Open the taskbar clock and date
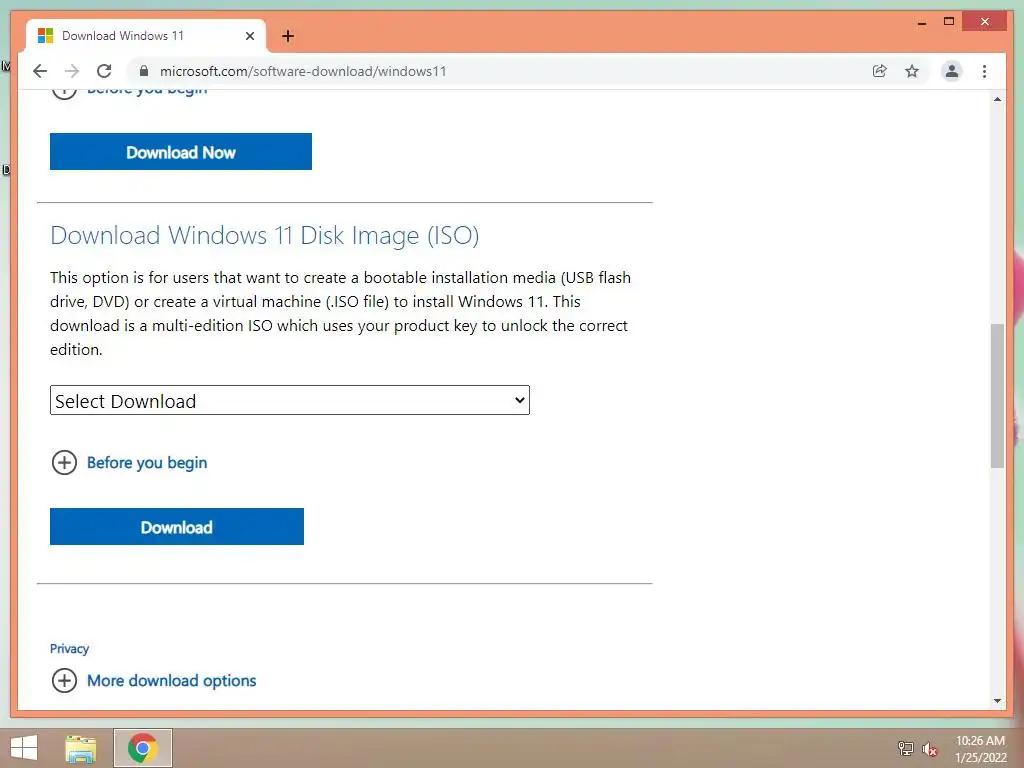 pyautogui.click(x=980, y=749)
